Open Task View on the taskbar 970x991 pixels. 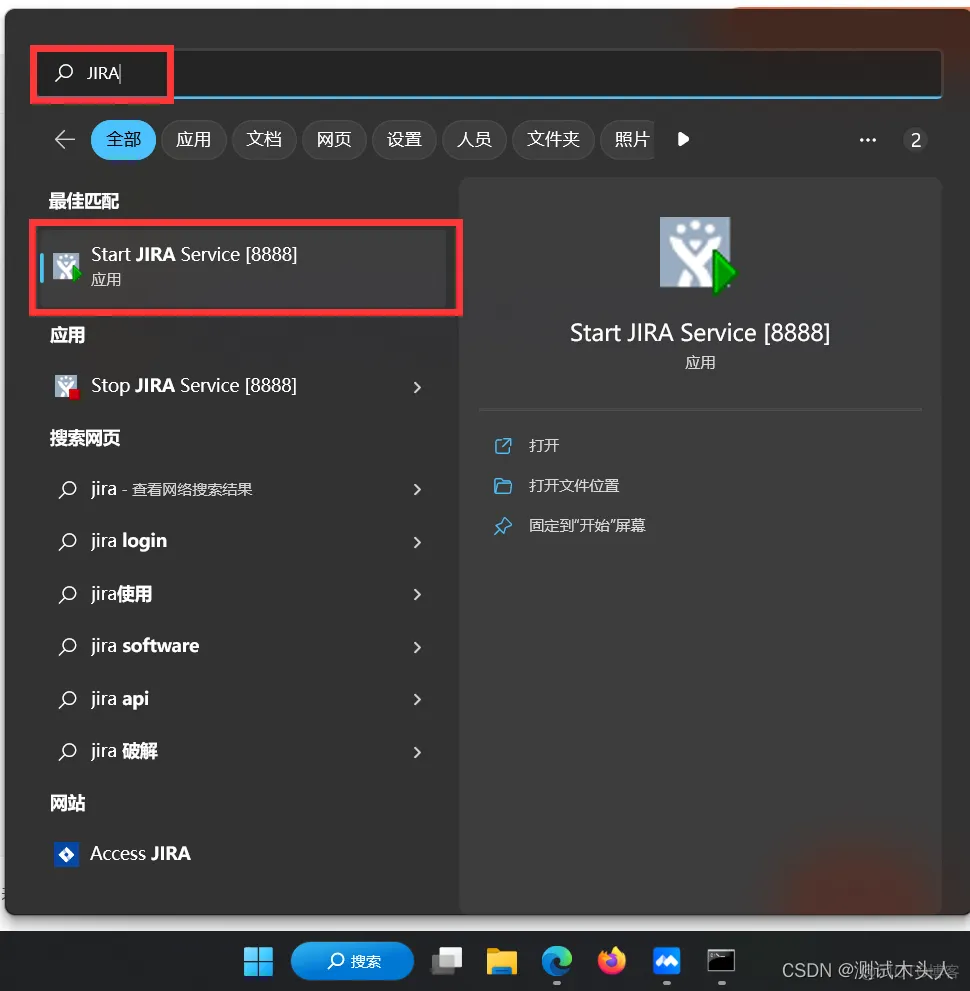[x=446, y=961]
